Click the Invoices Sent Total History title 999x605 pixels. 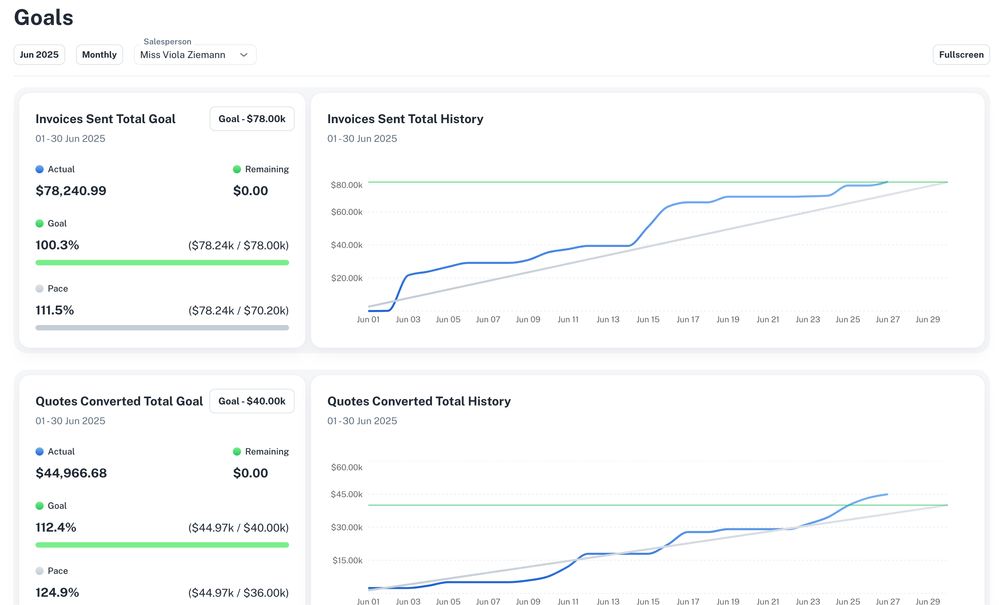[x=405, y=119]
